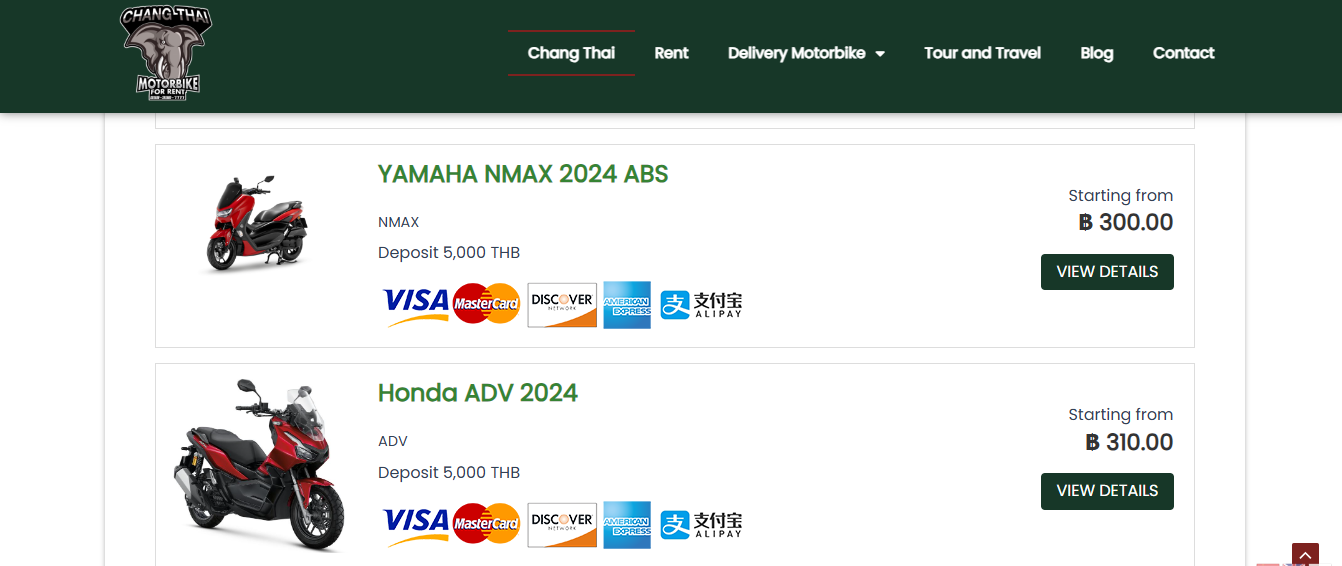The image size is (1342, 566).
Task: Go to Tour and Travel page
Action: click(x=982, y=53)
